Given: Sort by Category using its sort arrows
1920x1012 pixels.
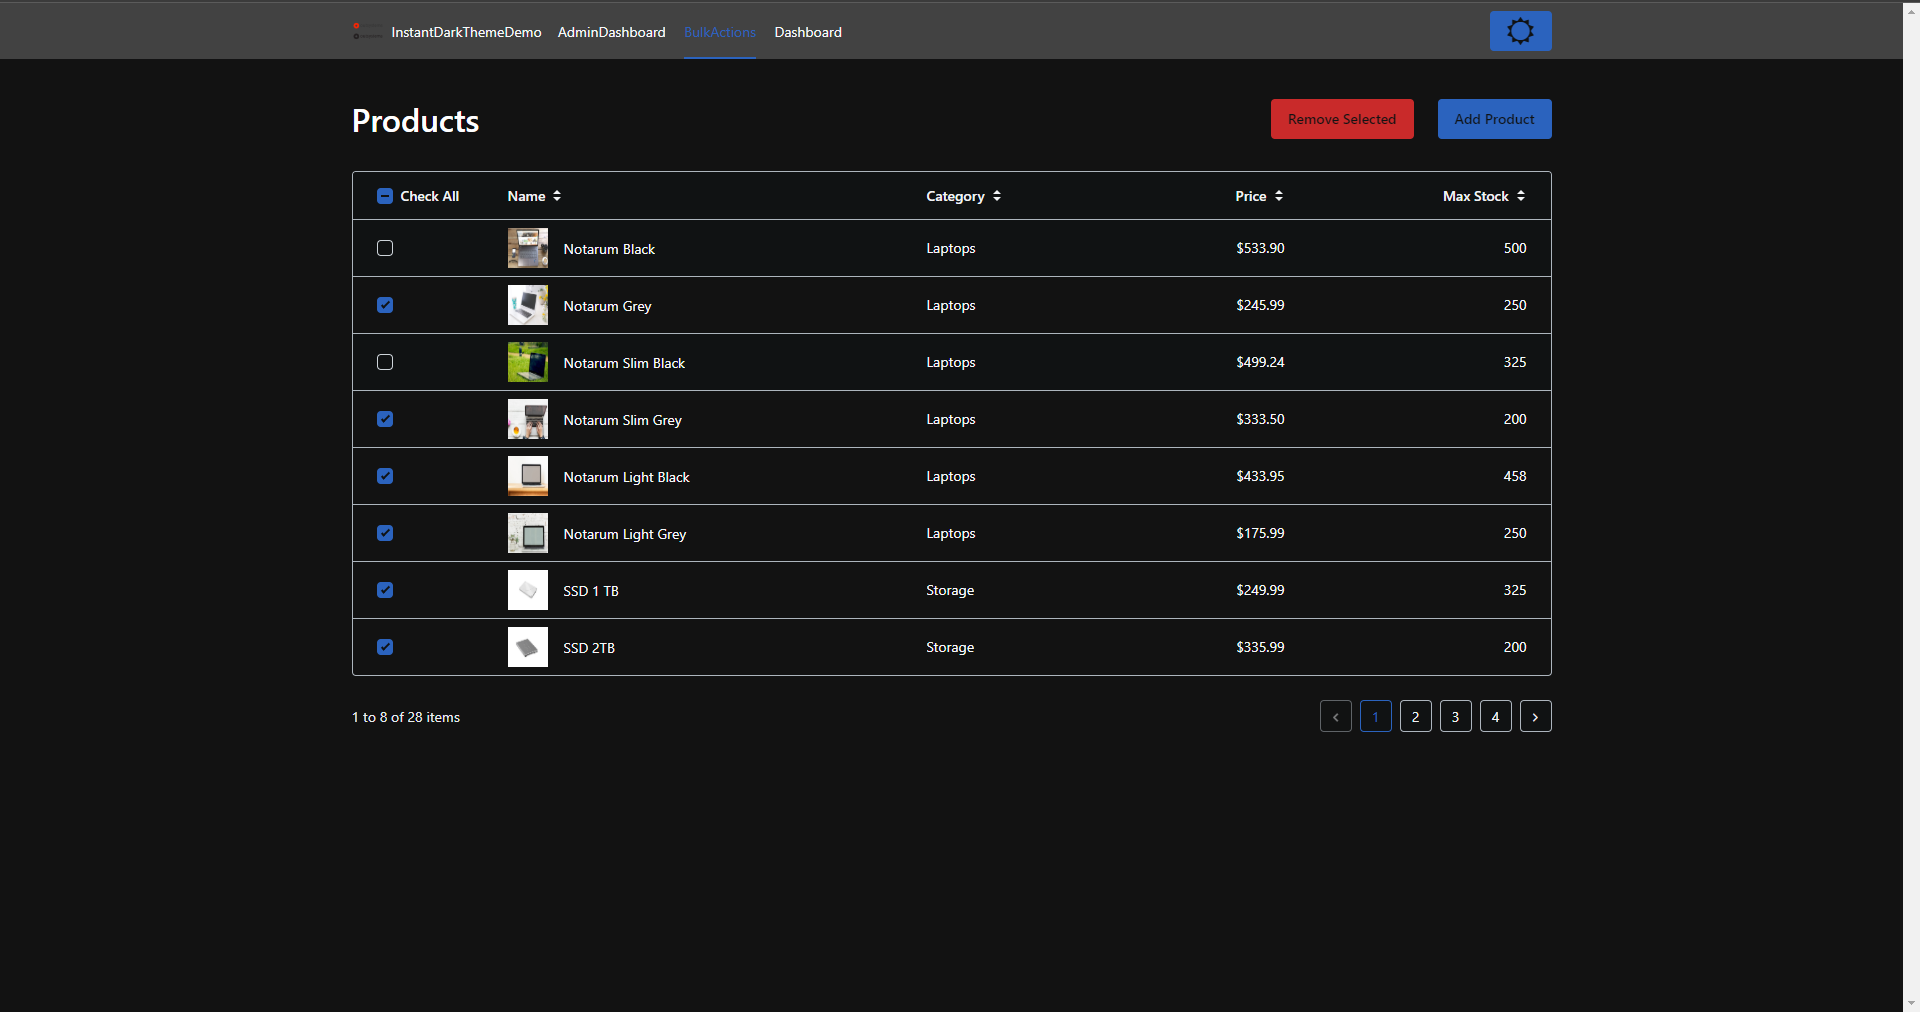Looking at the screenshot, I should (x=996, y=196).
